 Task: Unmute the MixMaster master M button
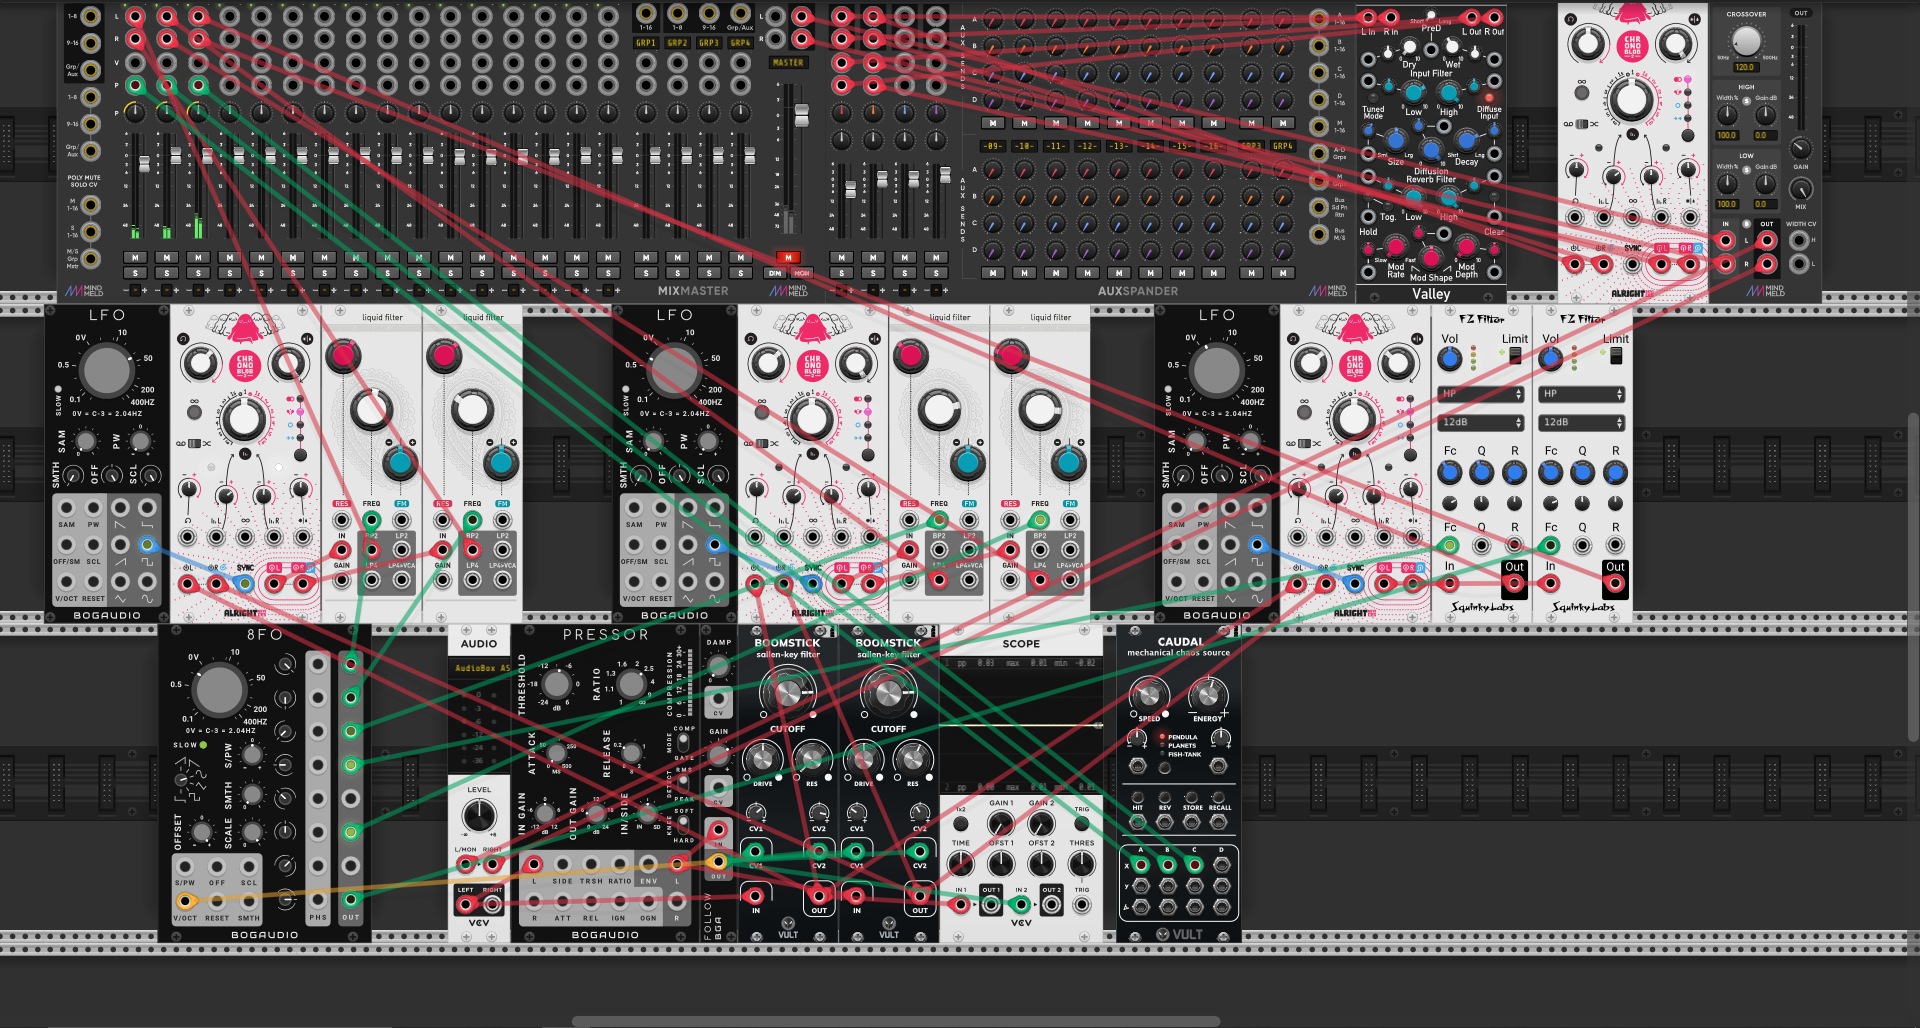coord(788,257)
